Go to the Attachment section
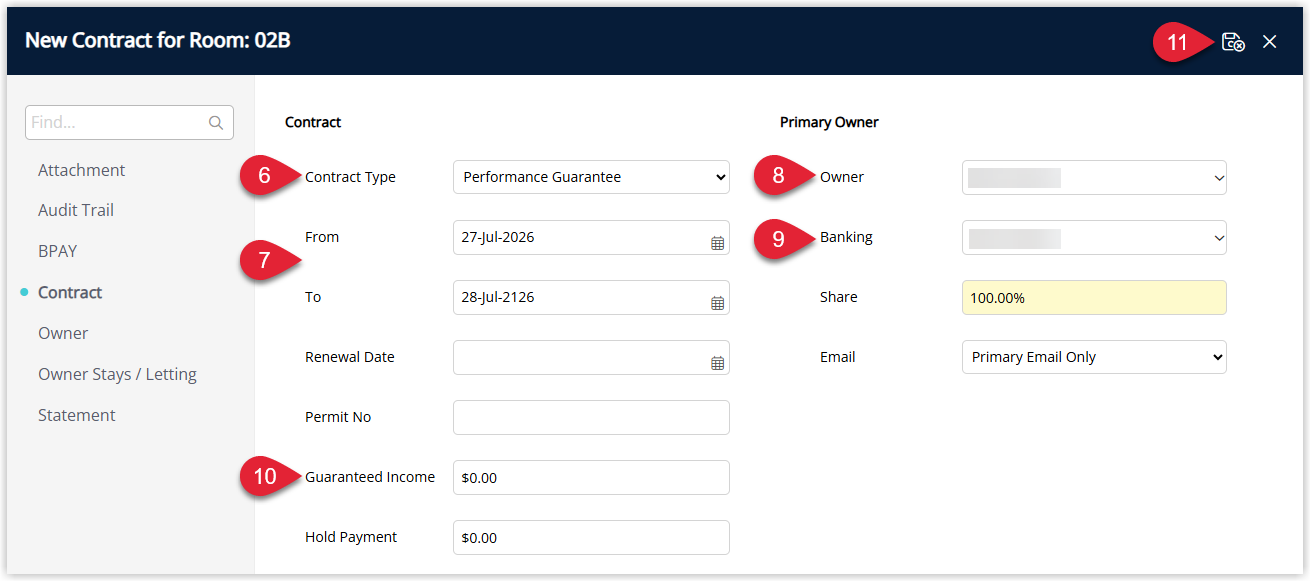 81,170
